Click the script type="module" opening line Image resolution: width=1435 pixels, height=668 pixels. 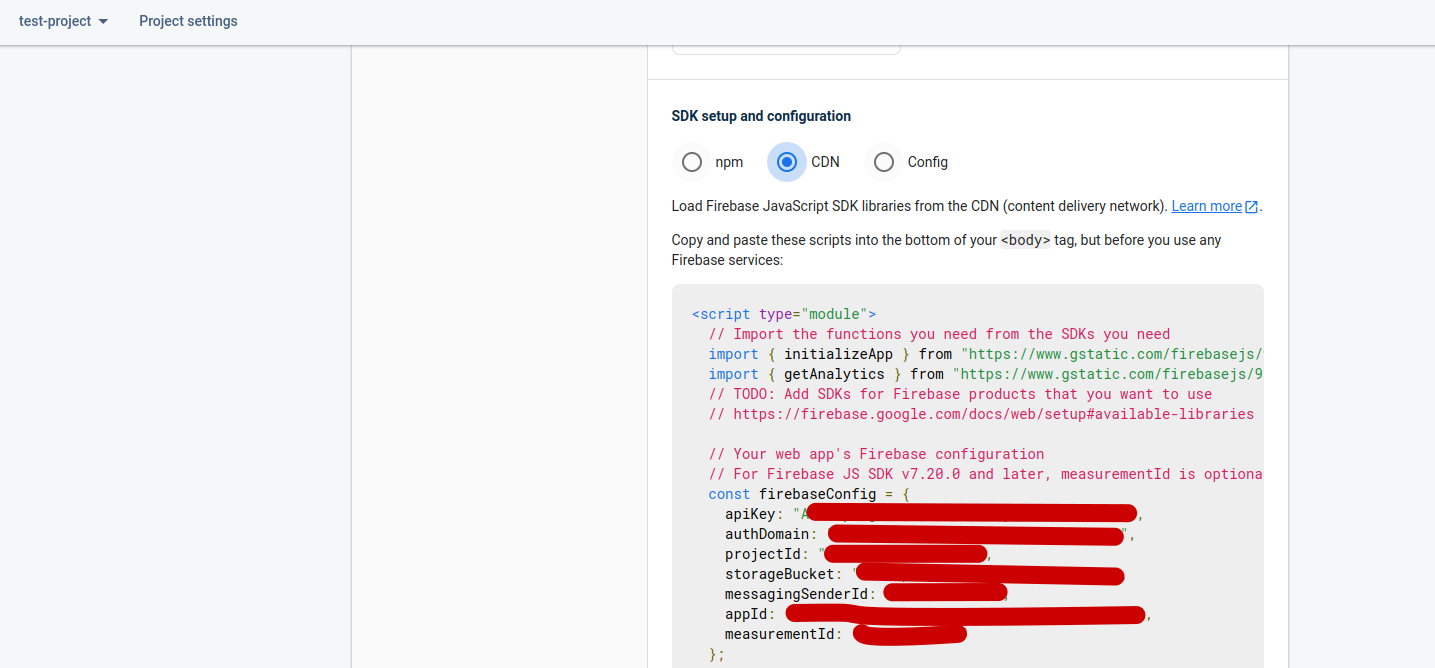(783, 314)
